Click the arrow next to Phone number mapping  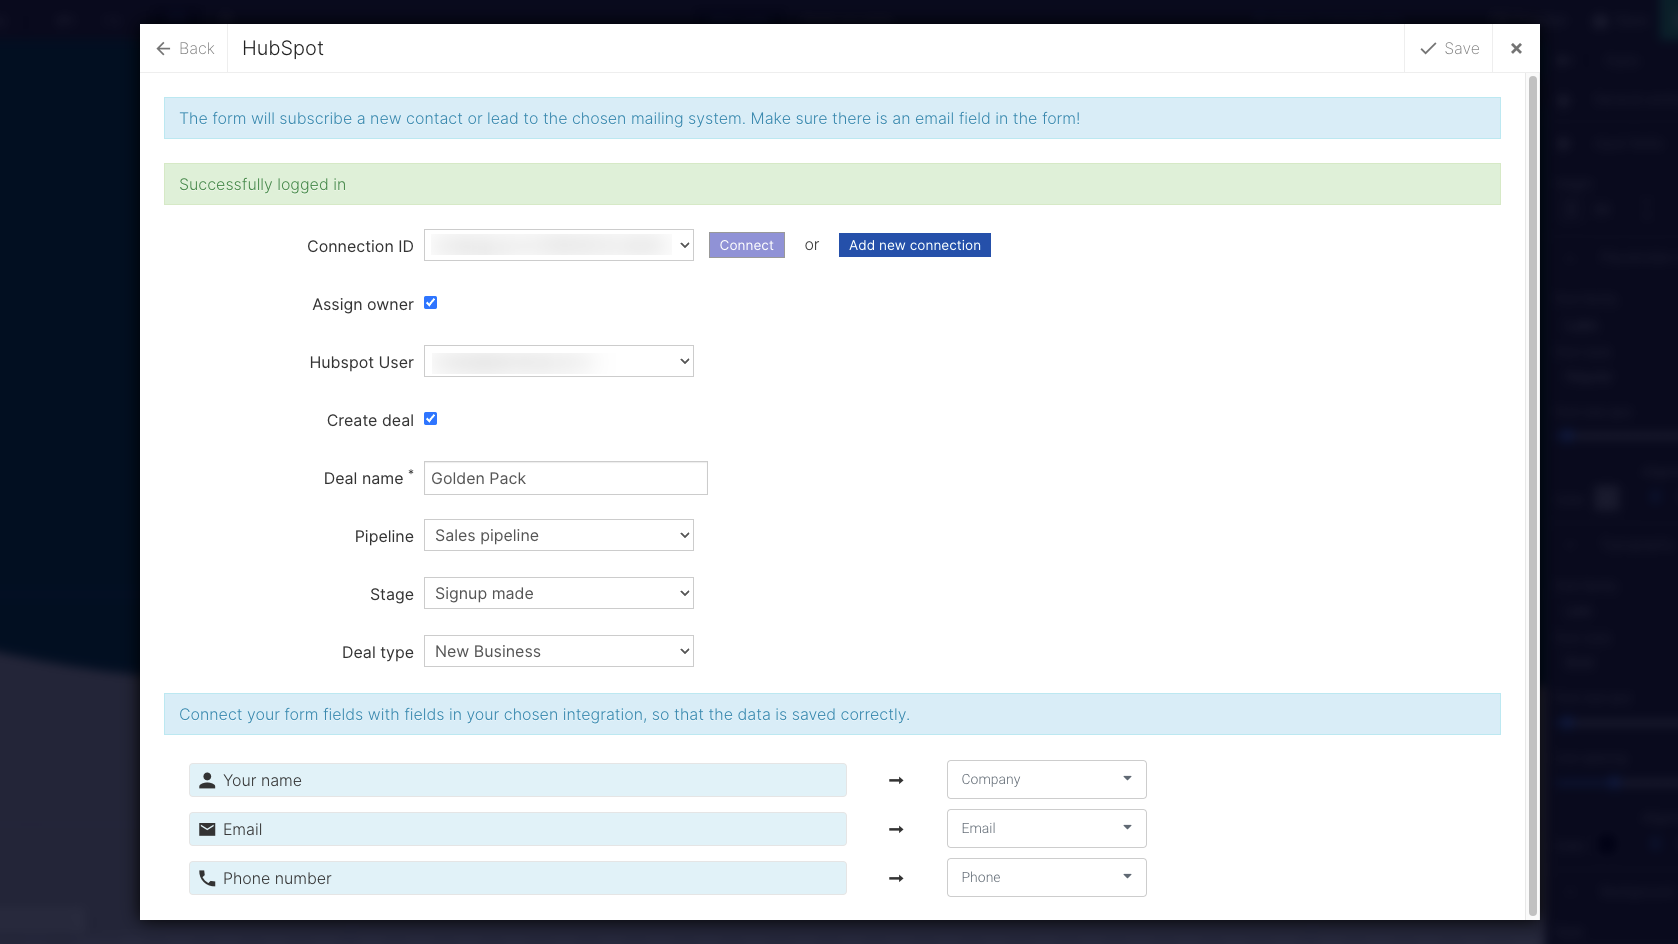(x=896, y=879)
